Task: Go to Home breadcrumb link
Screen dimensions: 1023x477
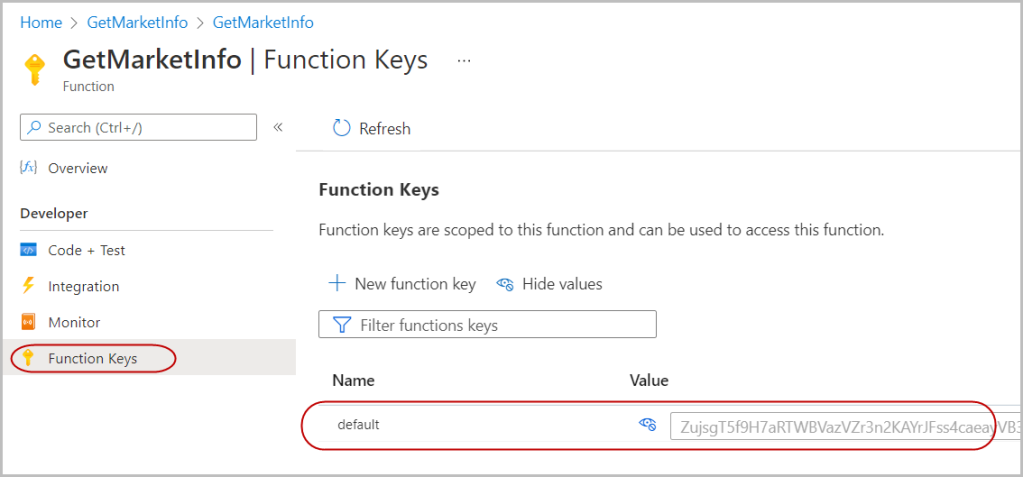Action: (x=41, y=22)
